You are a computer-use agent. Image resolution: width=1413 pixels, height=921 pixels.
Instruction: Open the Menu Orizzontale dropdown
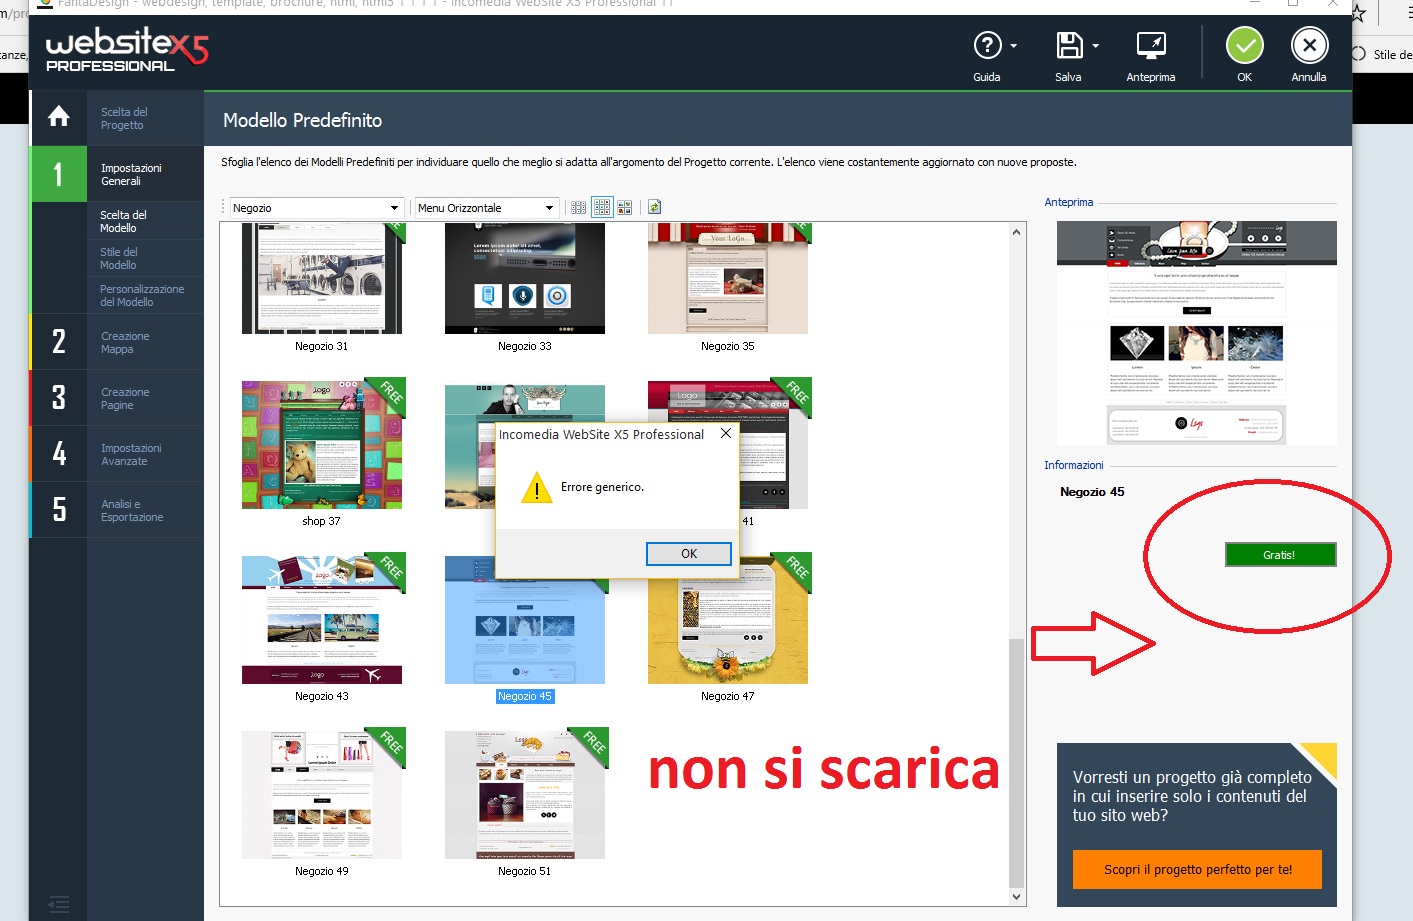click(x=487, y=208)
